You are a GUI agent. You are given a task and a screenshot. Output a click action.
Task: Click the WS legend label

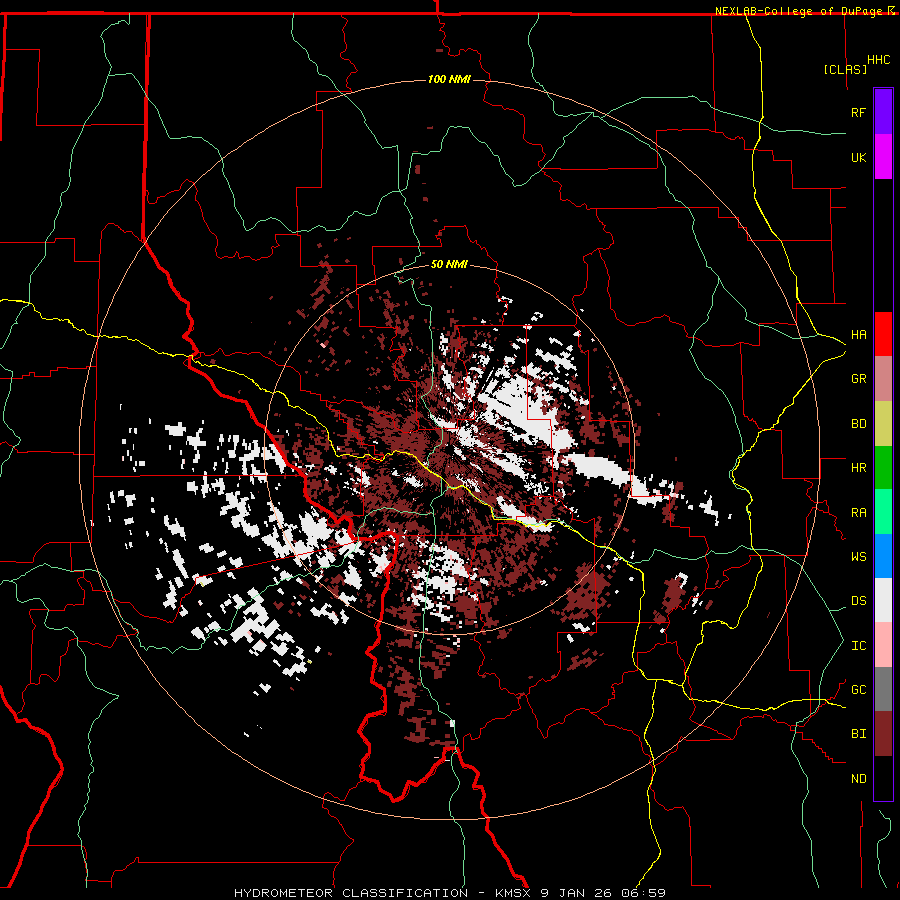(858, 557)
